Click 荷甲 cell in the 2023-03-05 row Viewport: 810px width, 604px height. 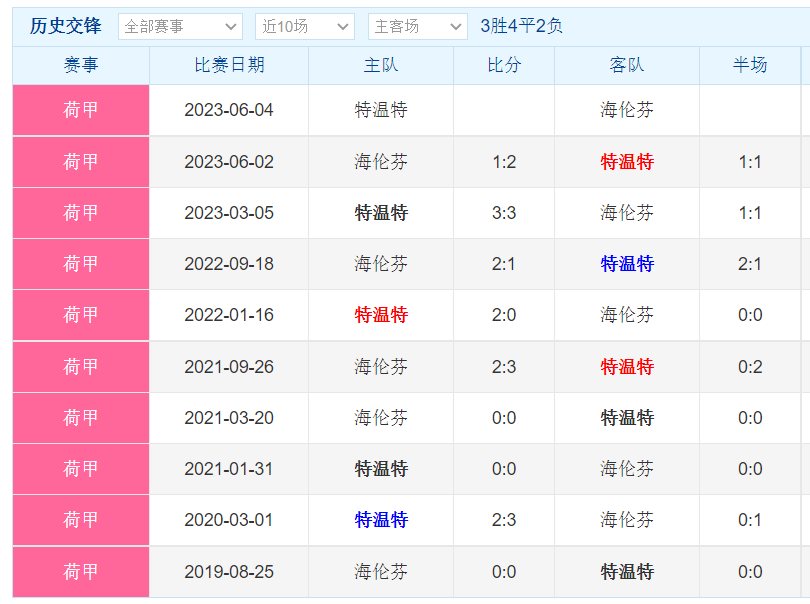coord(81,213)
